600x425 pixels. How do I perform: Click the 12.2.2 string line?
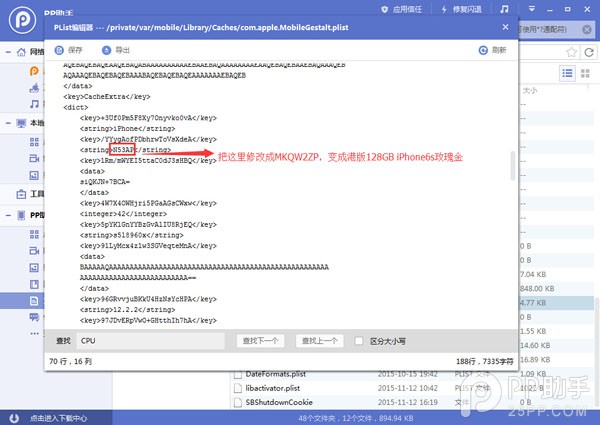coord(128,309)
